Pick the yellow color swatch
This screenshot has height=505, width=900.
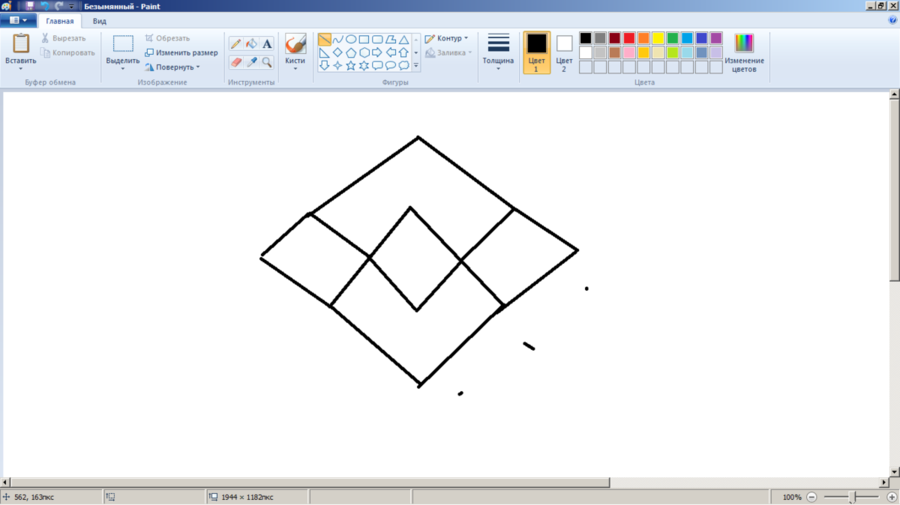658,38
